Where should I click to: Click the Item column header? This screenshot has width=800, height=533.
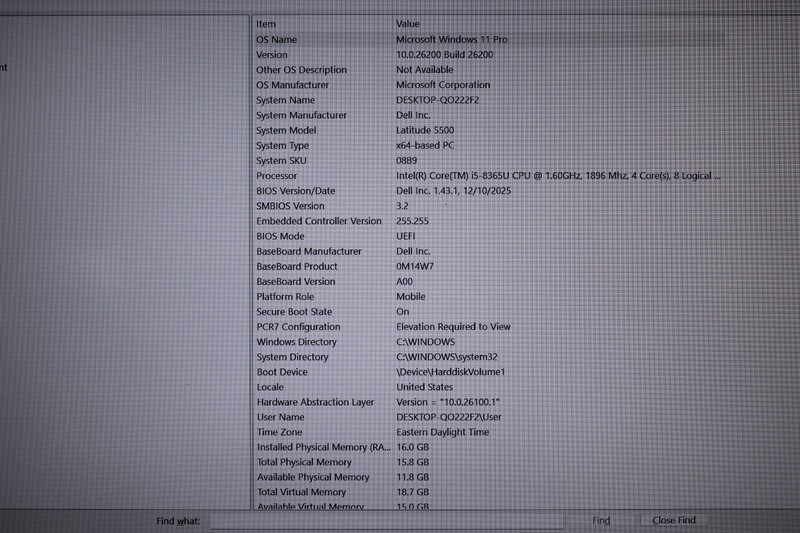(266, 24)
